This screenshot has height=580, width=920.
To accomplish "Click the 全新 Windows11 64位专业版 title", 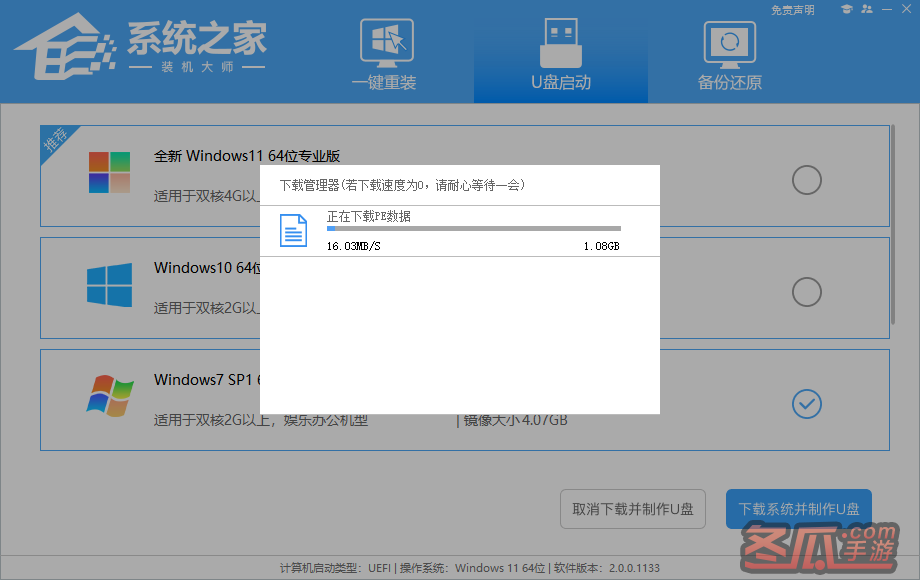I will point(247,156).
